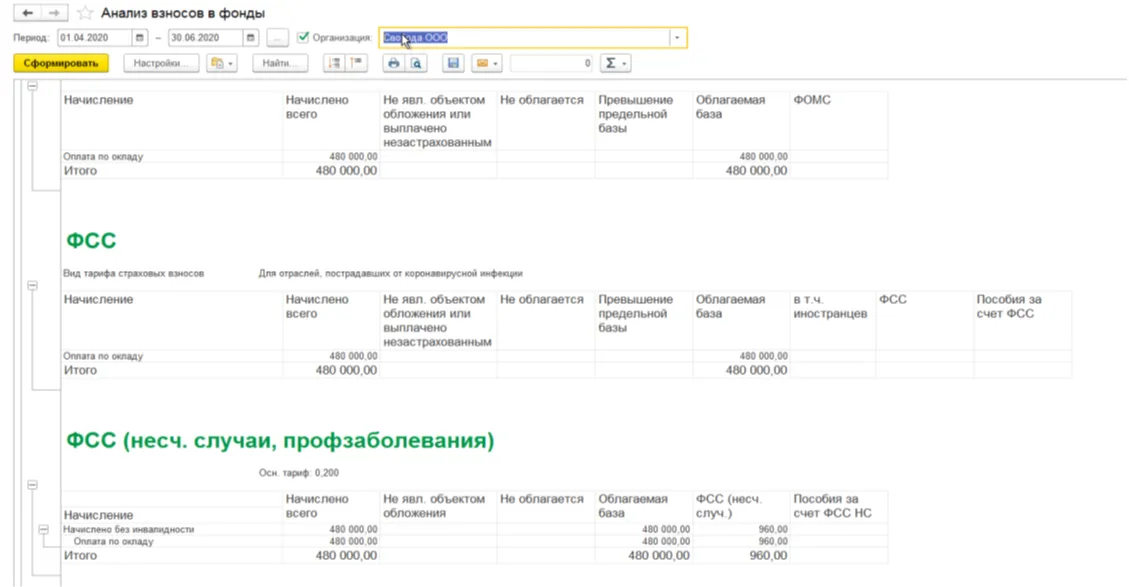The image size is (1129, 587).
Task: Open calendar for period start date
Action: pos(141,38)
